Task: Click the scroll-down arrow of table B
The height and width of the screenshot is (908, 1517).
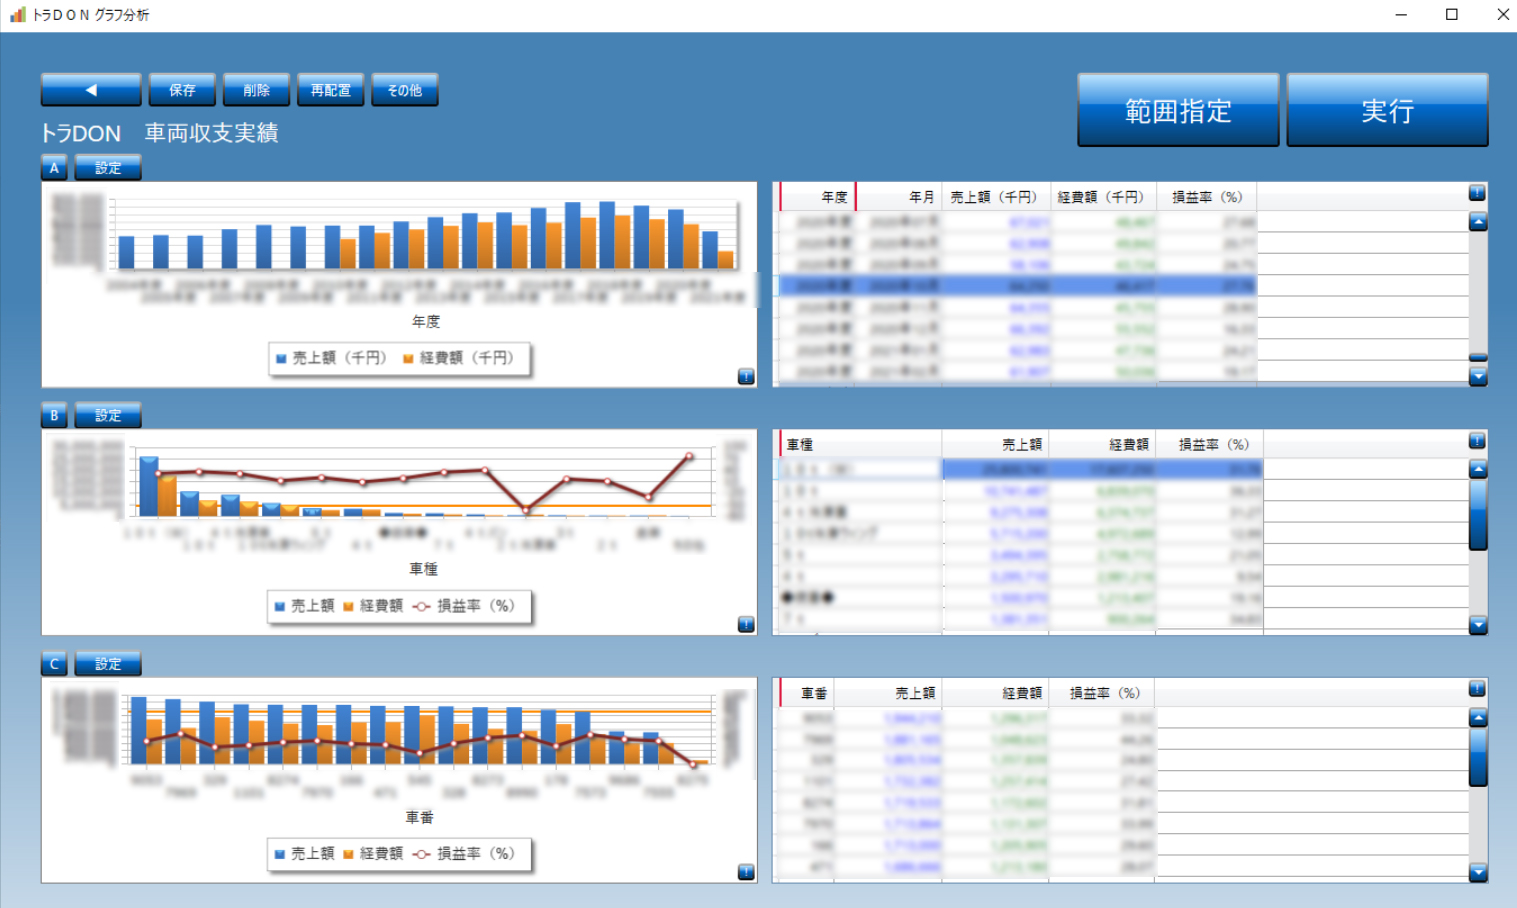Action: 1478,626
